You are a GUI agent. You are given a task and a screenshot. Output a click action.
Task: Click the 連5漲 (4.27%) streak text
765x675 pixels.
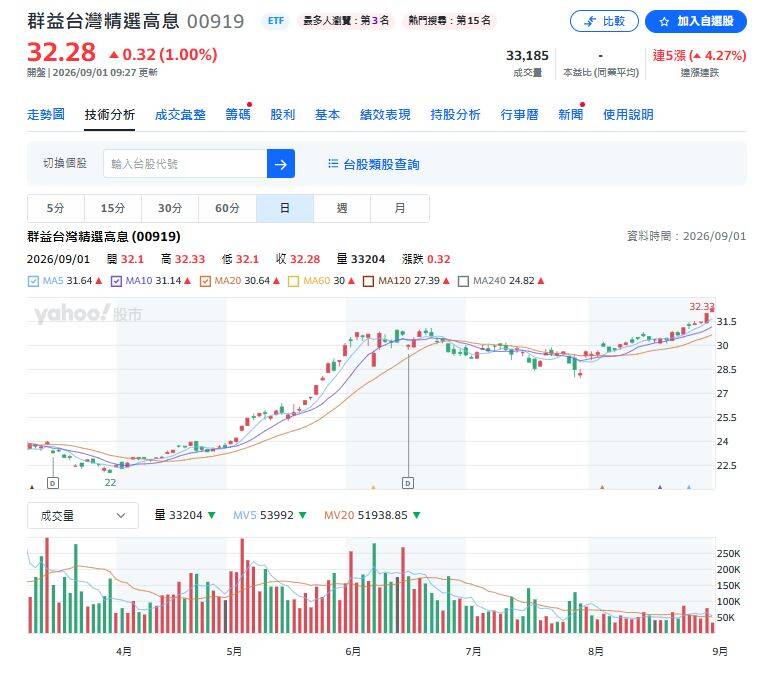(699, 56)
